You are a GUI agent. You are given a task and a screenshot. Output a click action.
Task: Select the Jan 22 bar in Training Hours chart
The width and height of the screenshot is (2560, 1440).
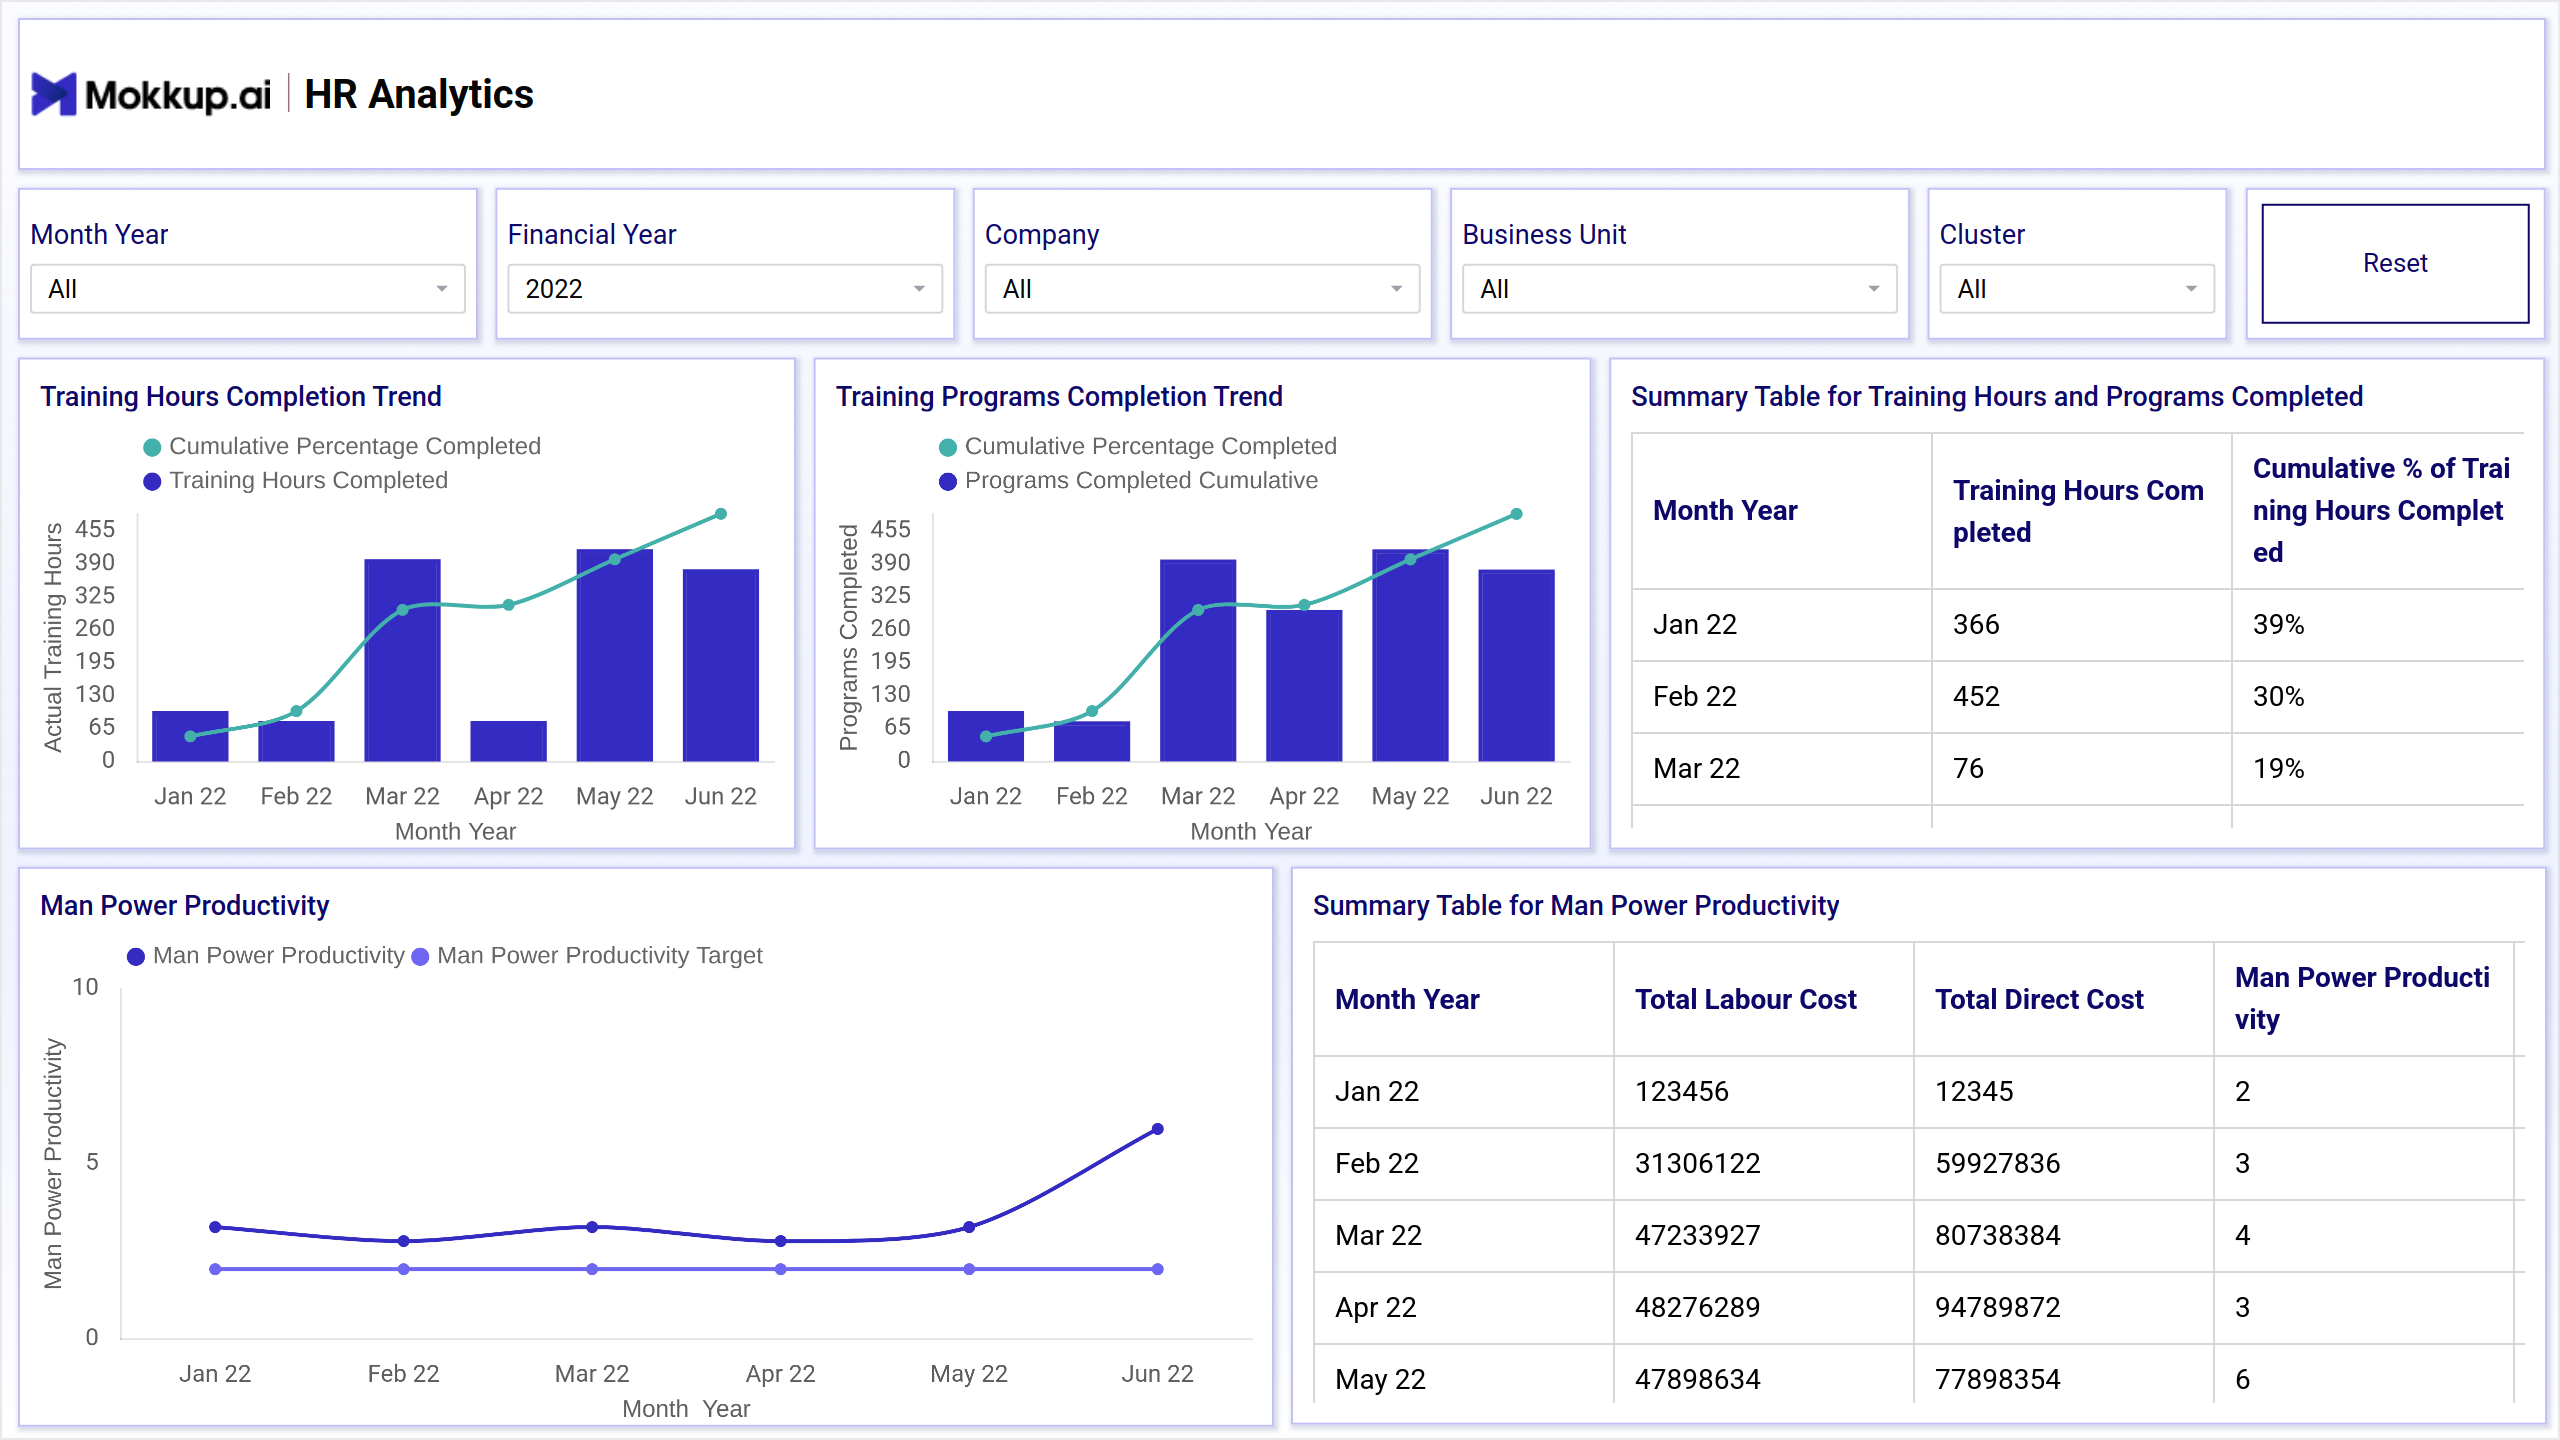pos(190,736)
